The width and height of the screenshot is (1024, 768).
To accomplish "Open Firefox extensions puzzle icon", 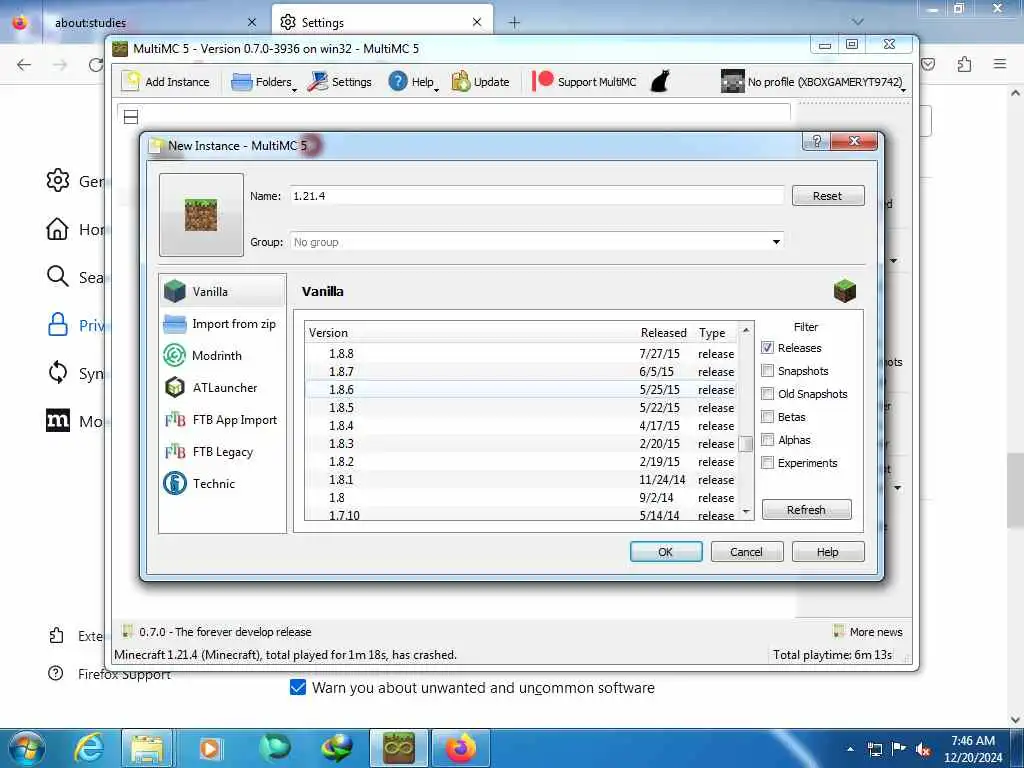I will (964, 64).
